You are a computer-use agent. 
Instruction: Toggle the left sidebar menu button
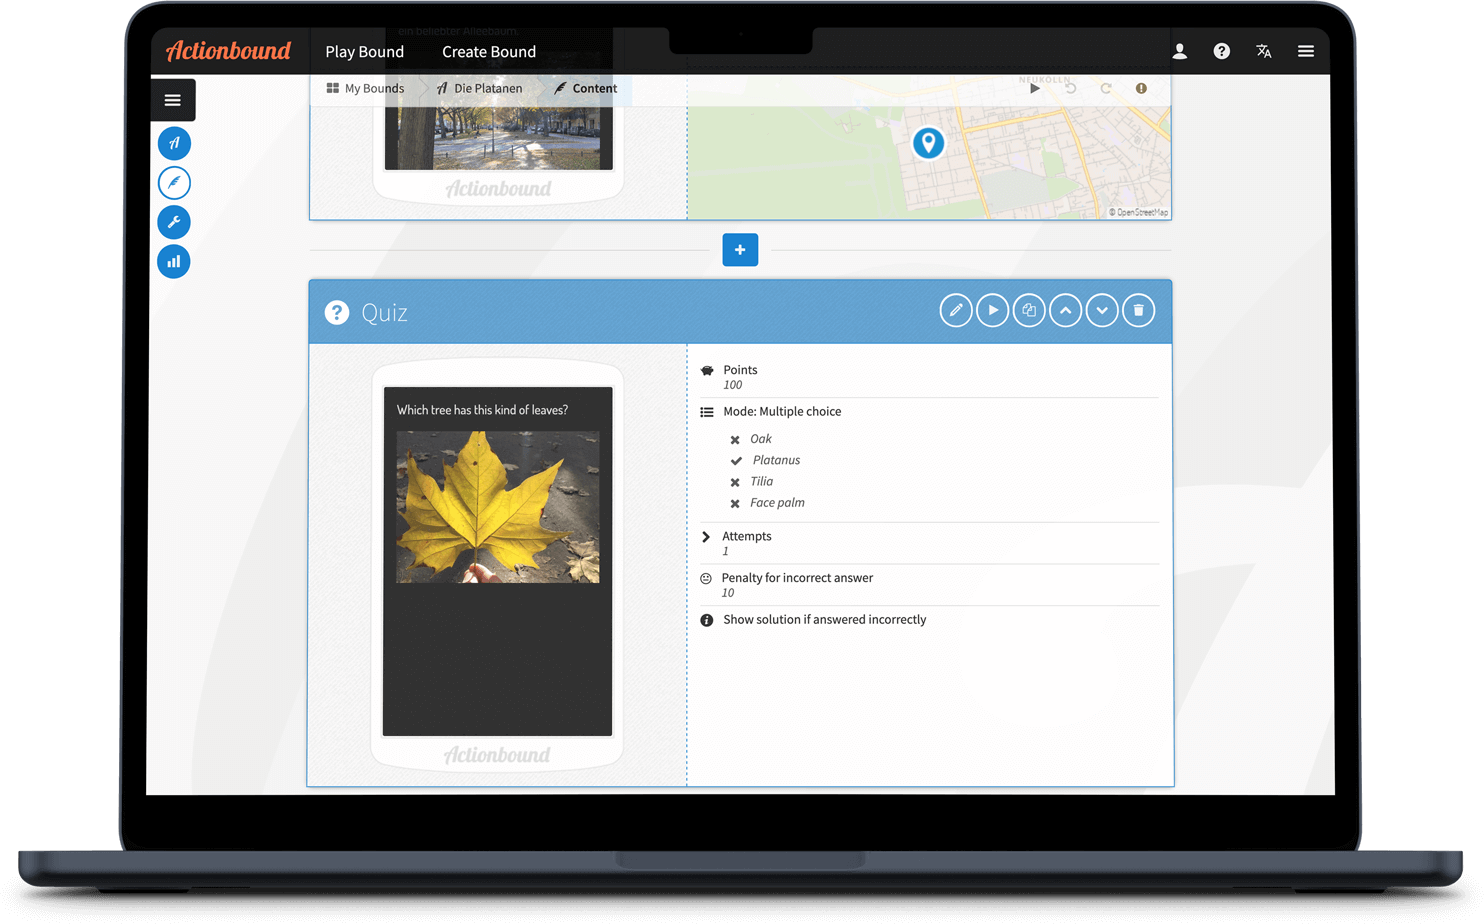[173, 100]
